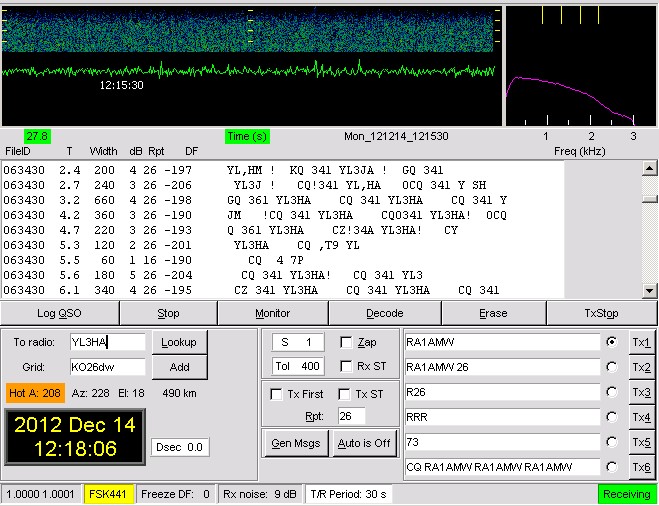The width and height of the screenshot is (659, 506).
Task: Click the Receiving status indicator
Action: point(627,494)
